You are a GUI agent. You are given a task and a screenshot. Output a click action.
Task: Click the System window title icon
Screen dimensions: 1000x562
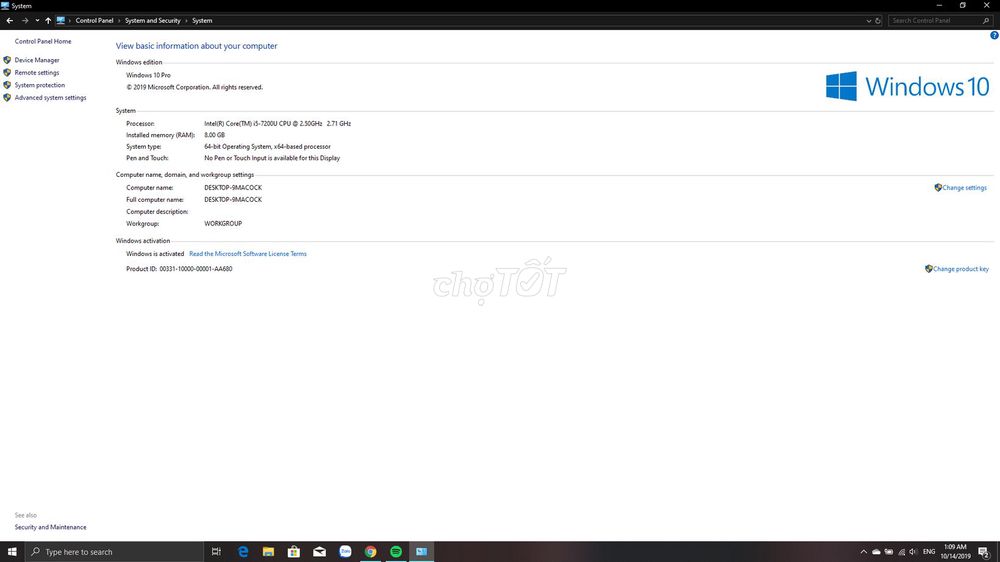(x=5, y=6)
